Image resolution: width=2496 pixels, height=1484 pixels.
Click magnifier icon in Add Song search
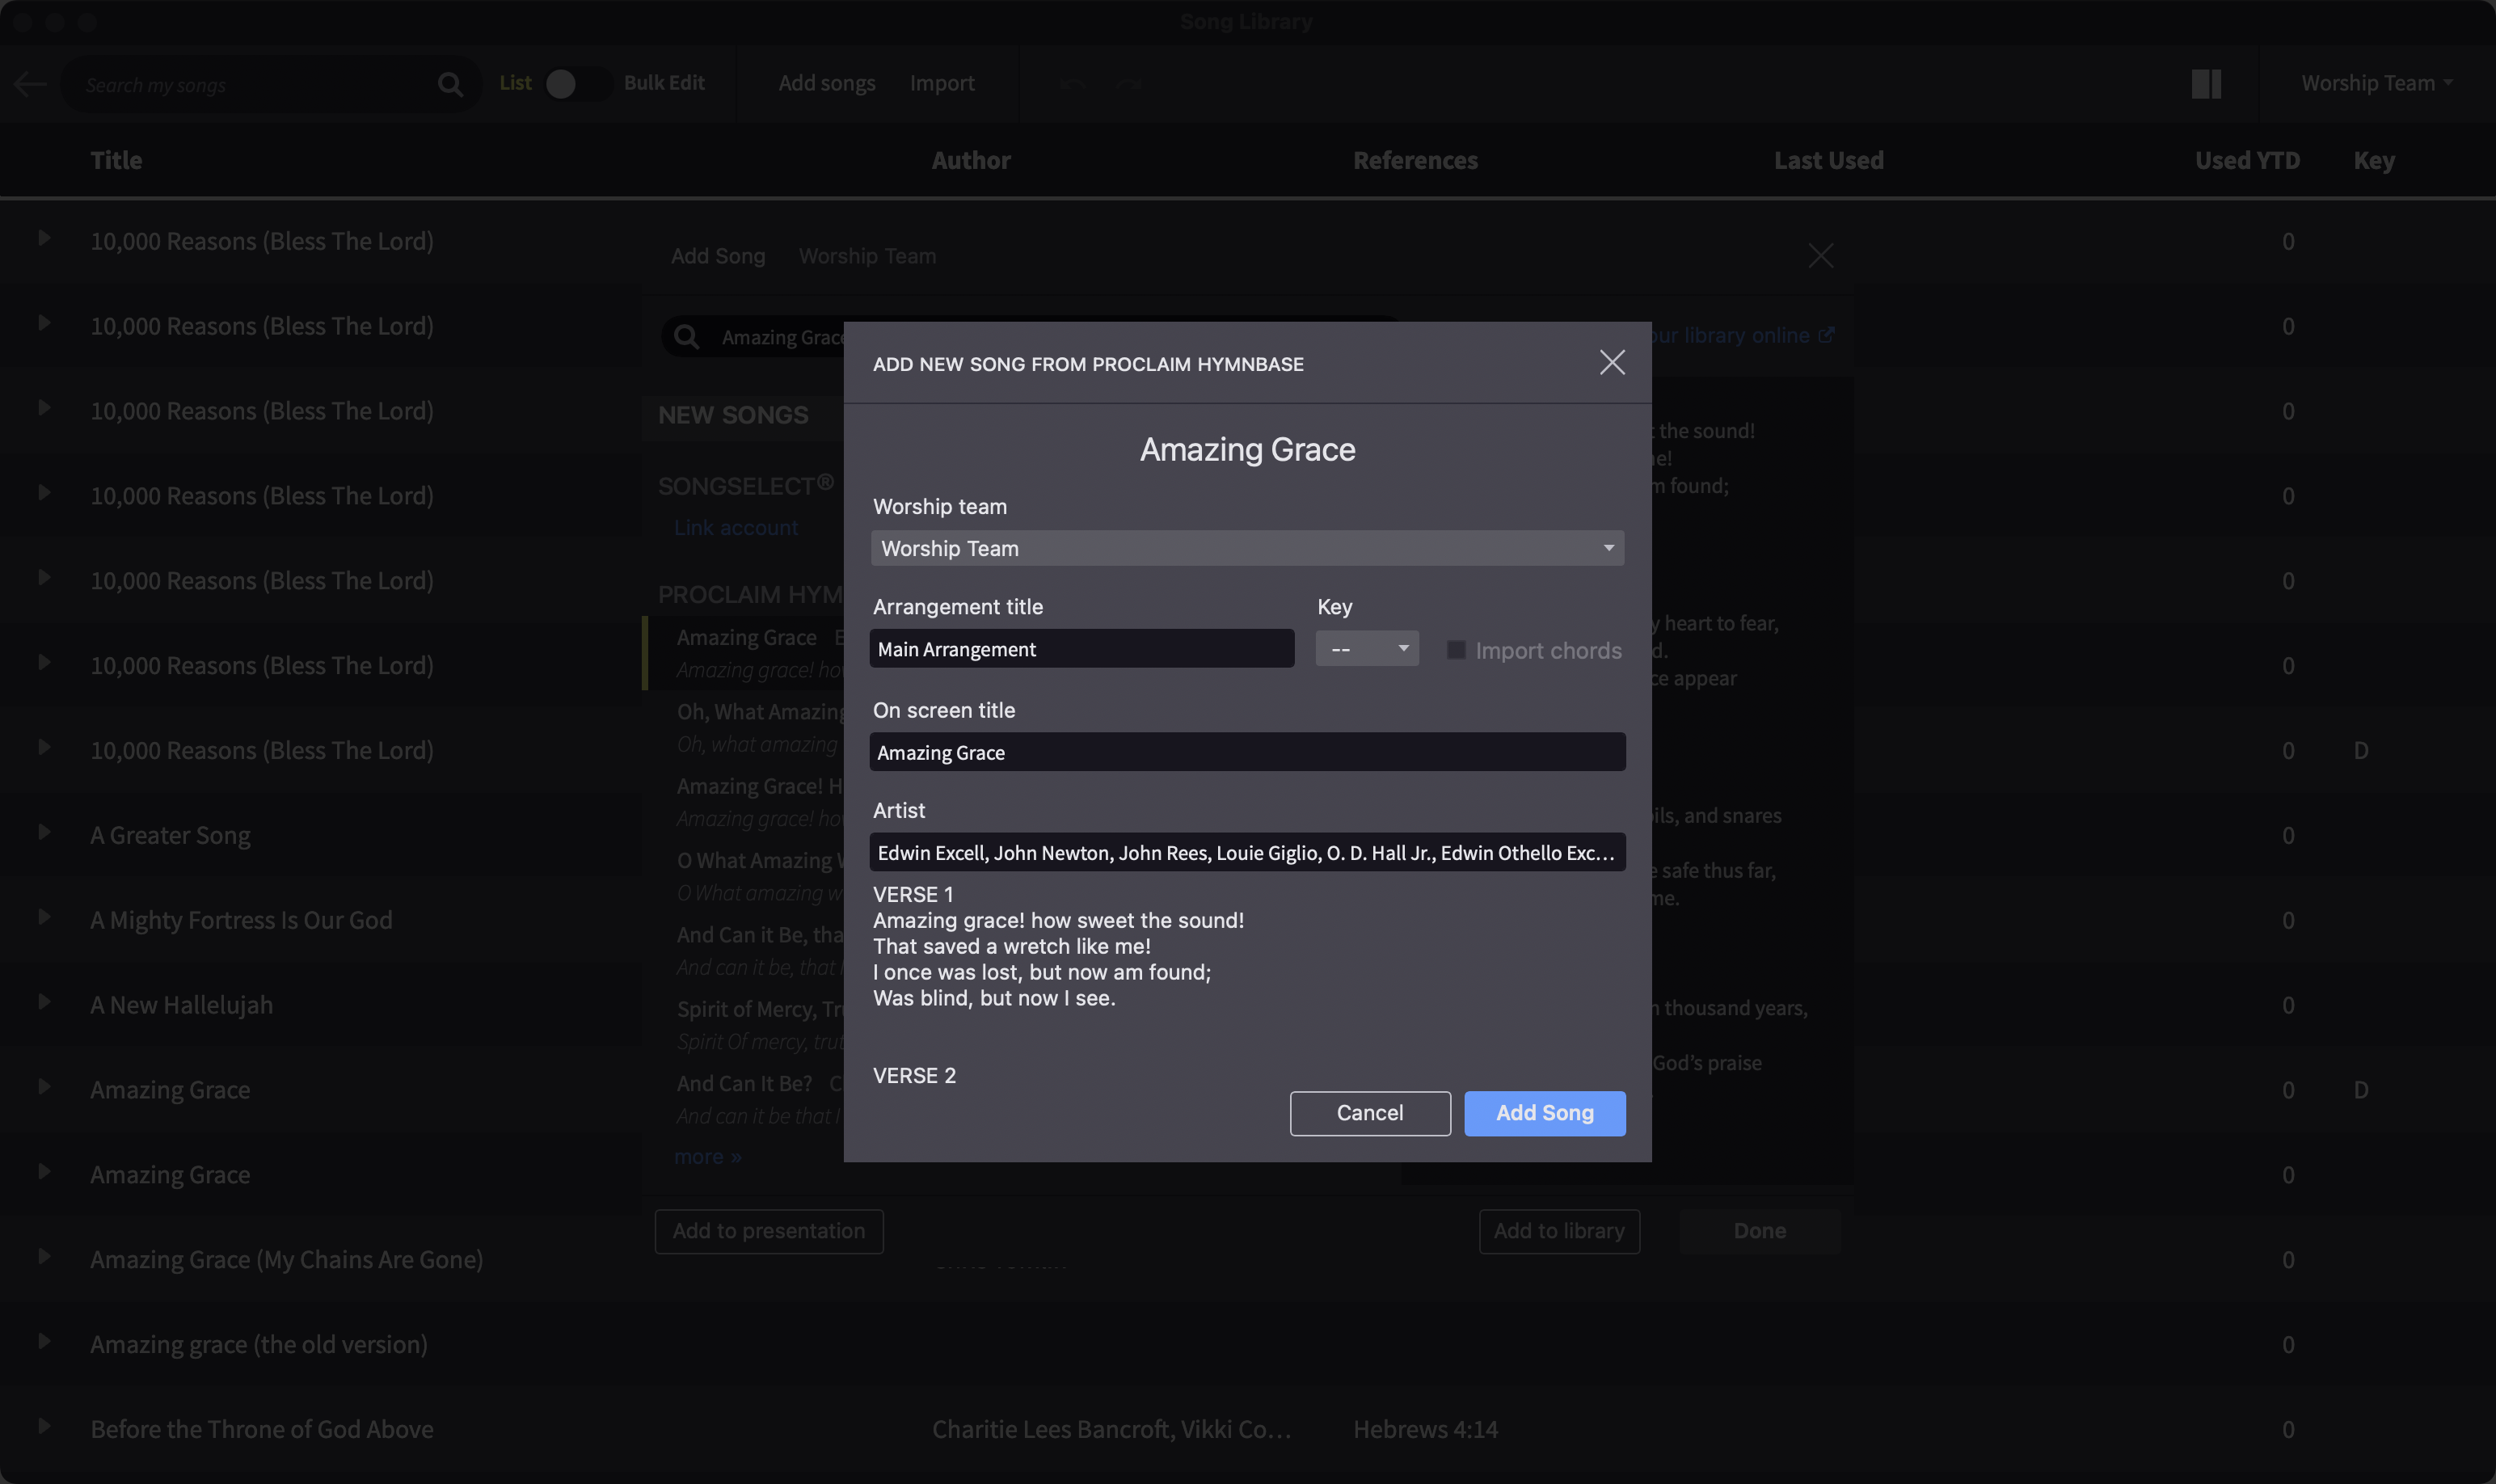point(686,337)
